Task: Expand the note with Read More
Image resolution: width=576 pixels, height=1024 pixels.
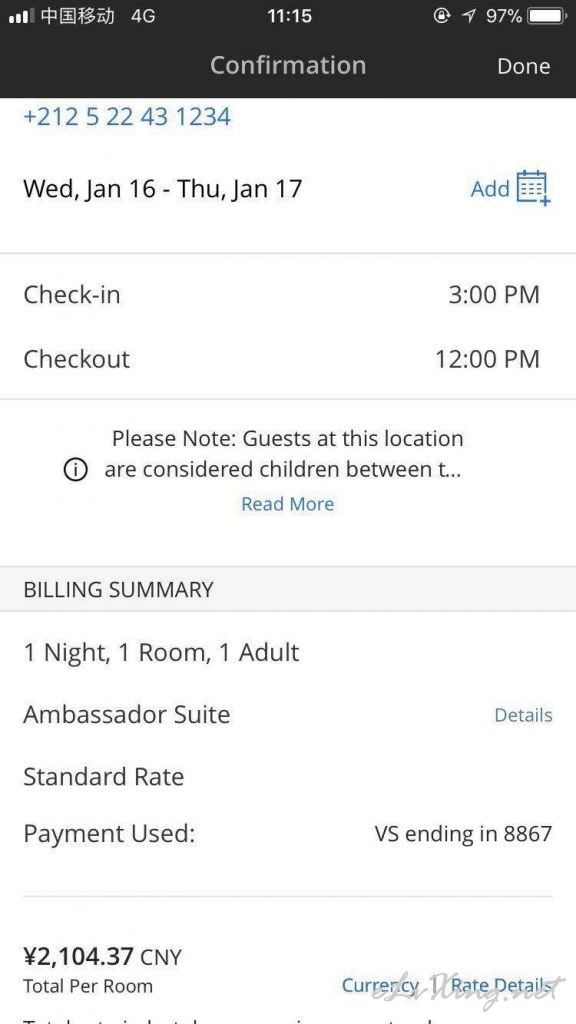Action: 287,504
